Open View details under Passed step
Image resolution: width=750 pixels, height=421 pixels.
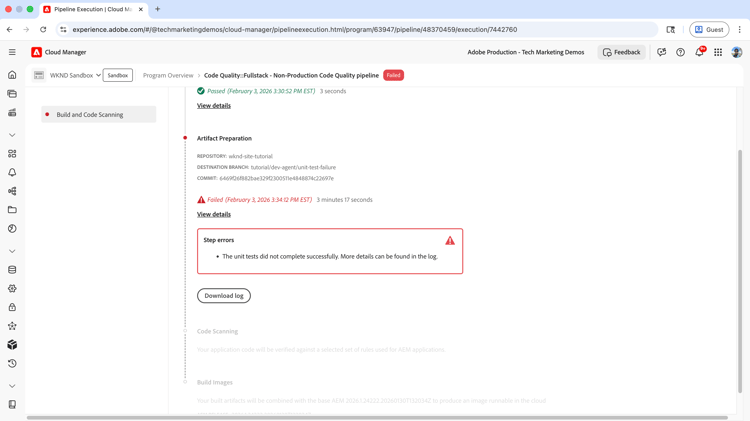coord(214,106)
